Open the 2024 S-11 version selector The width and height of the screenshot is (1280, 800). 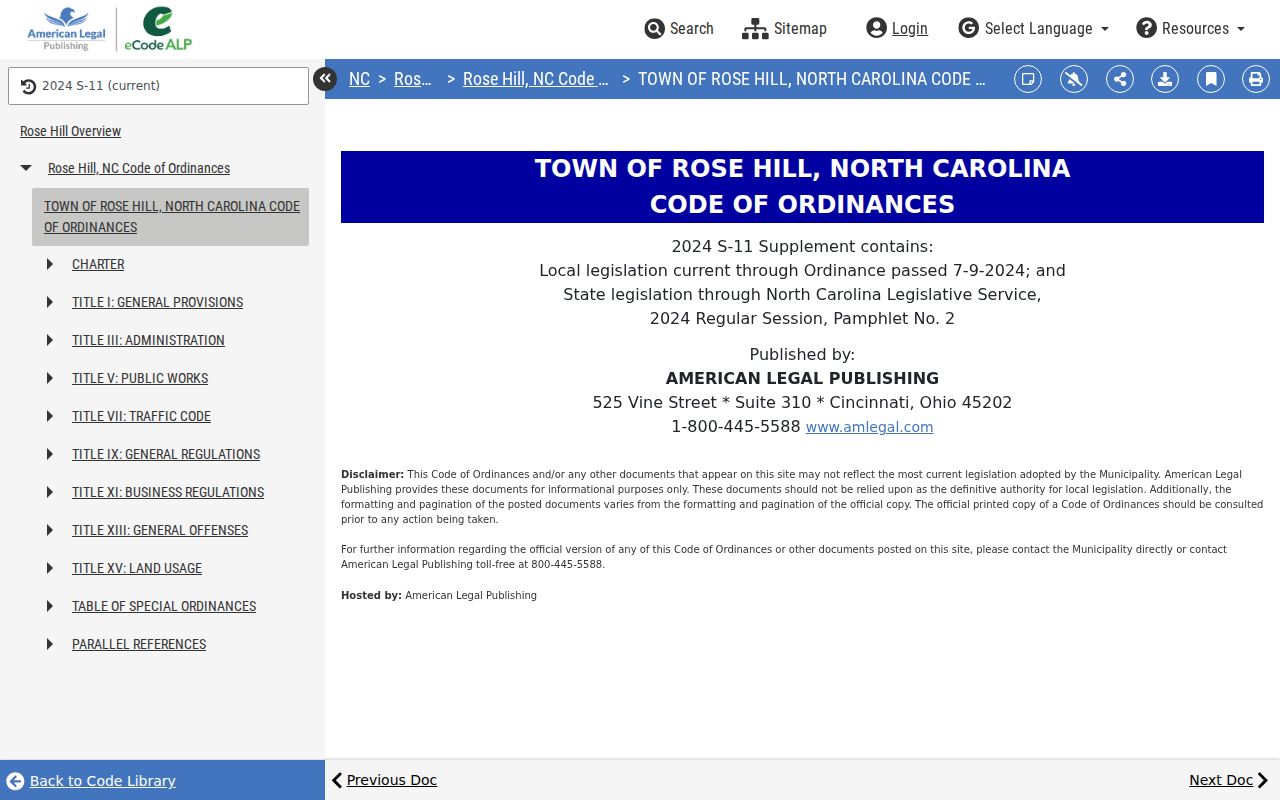point(158,86)
